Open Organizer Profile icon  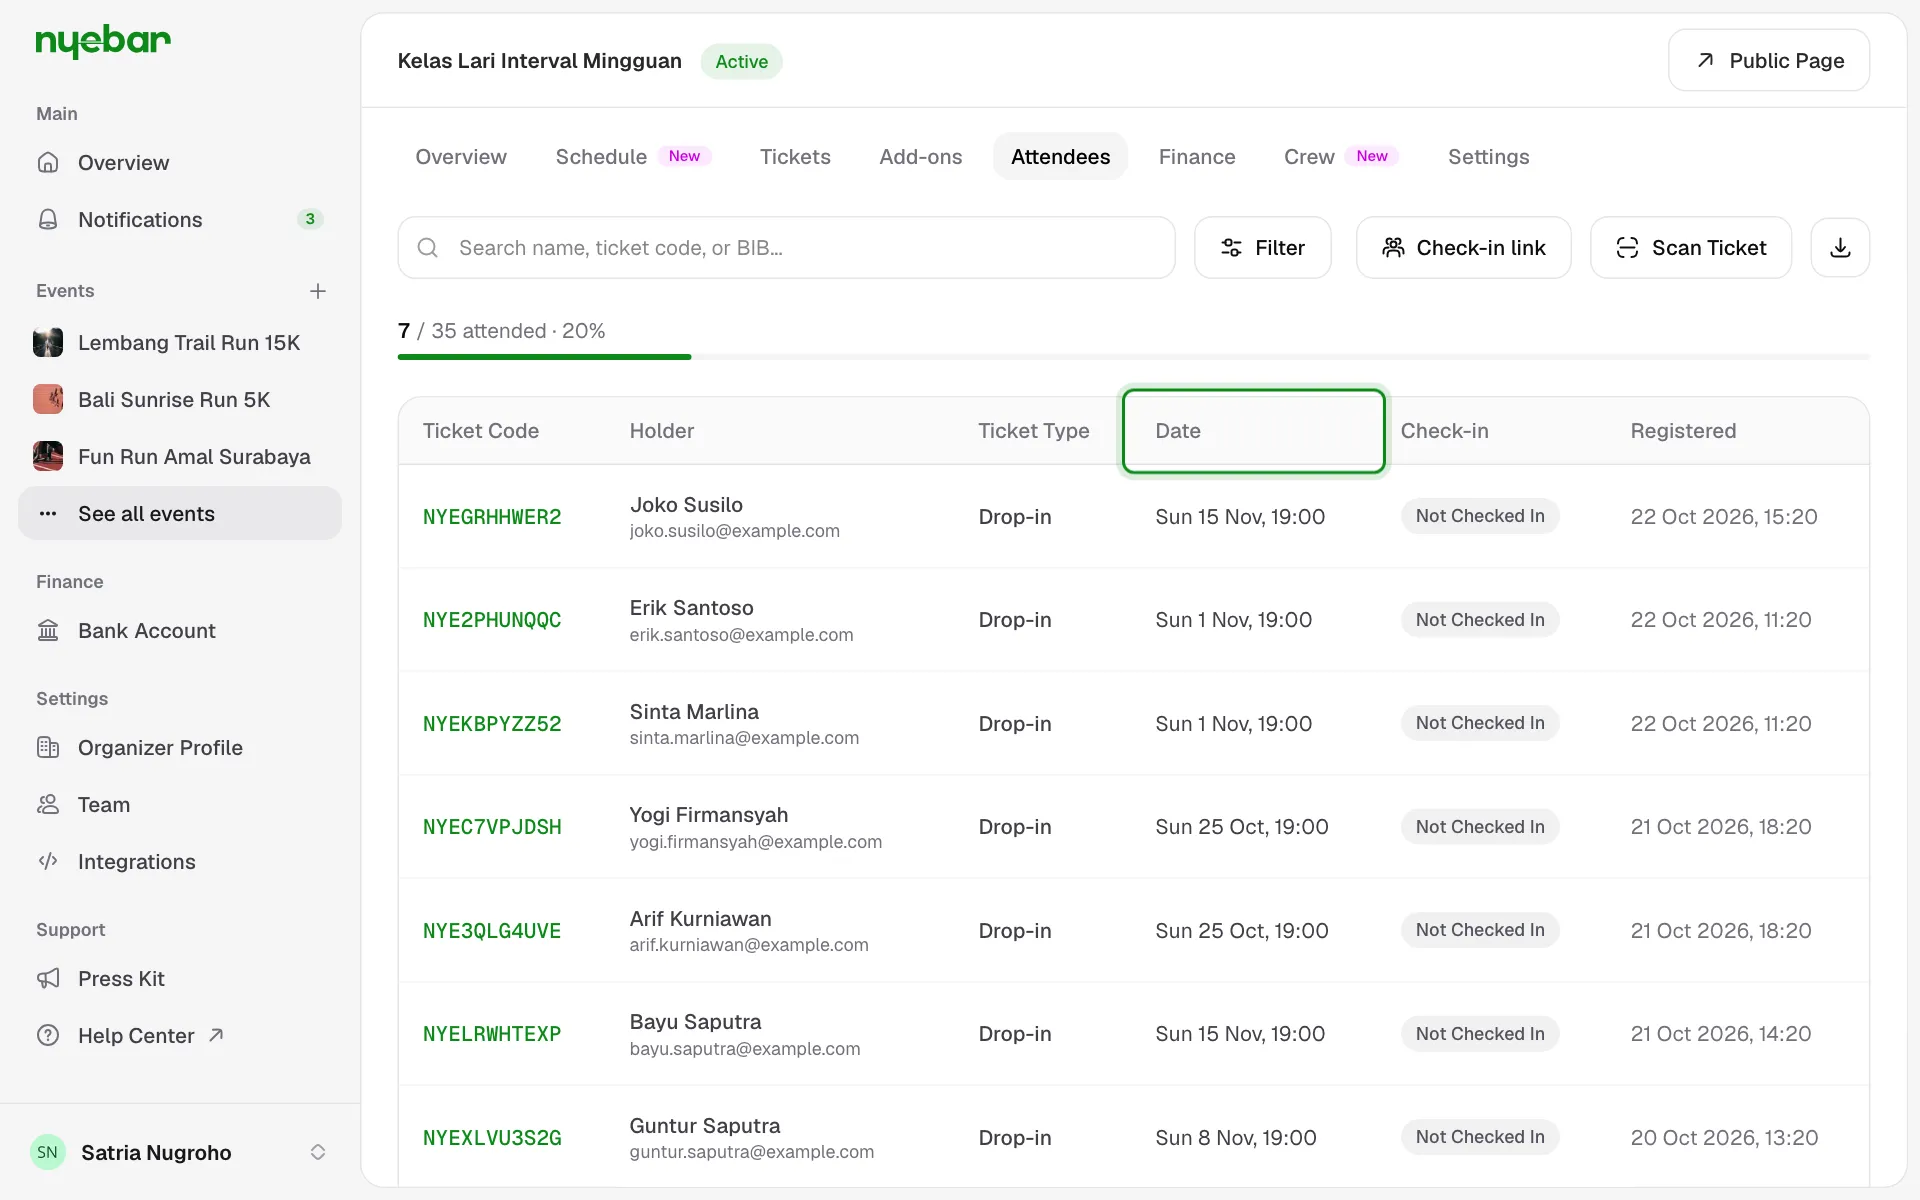coord(48,747)
